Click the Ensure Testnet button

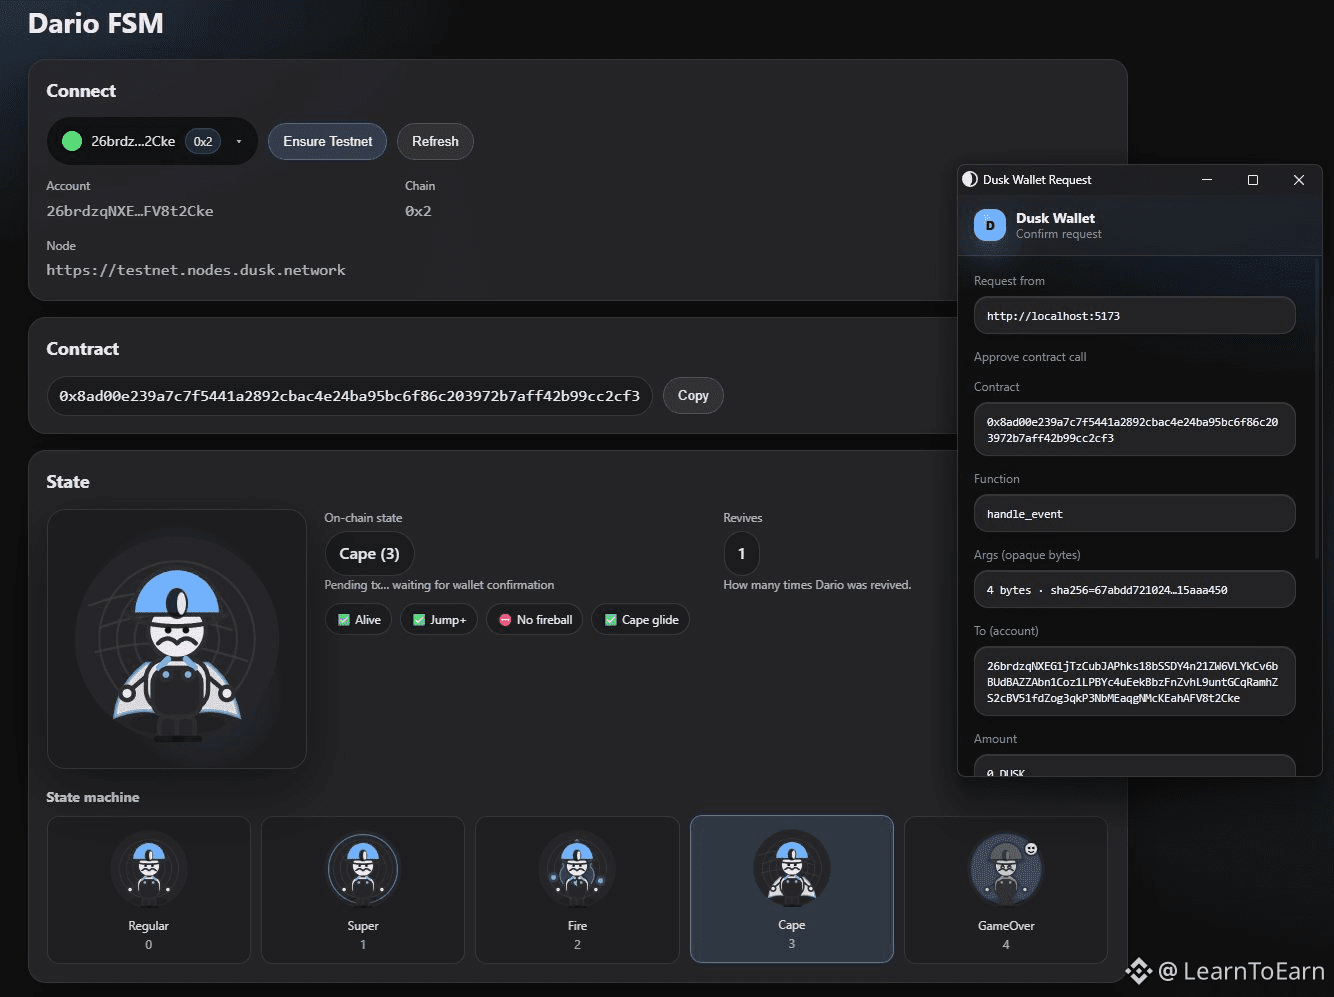tap(327, 141)
